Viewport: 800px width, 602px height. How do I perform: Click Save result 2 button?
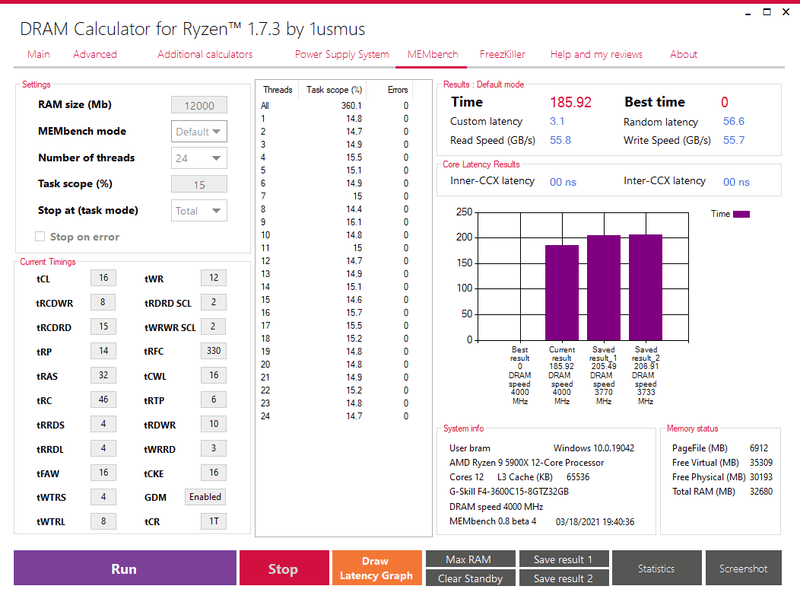click(564, 578)
